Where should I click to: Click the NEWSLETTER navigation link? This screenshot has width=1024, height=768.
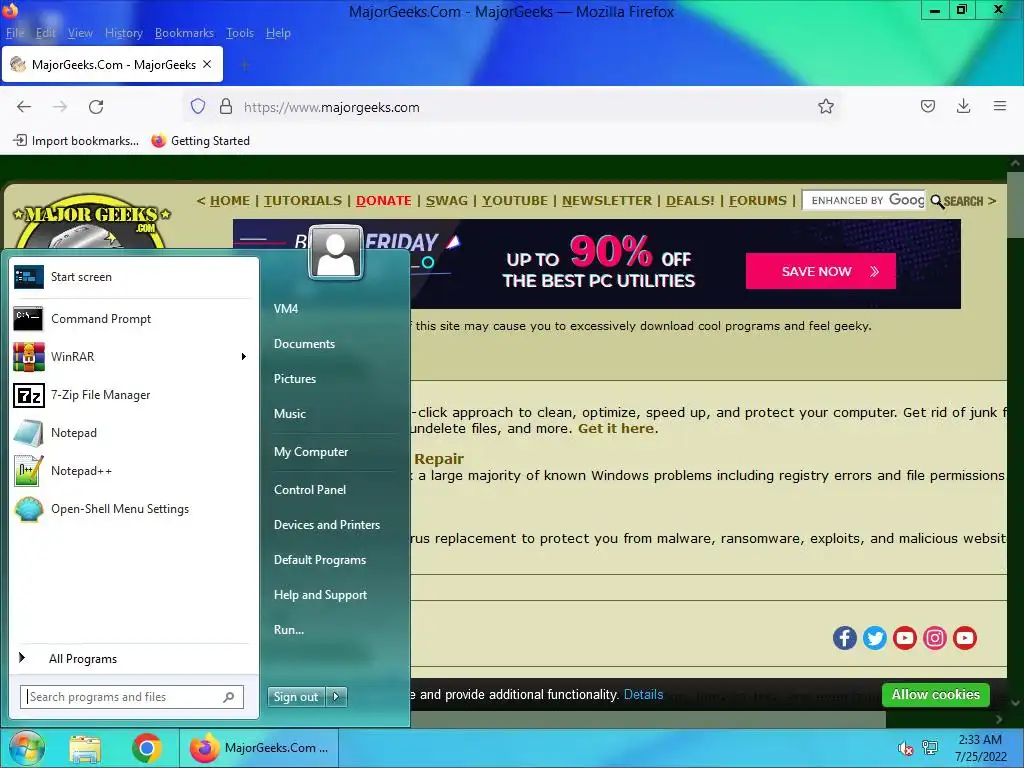click(607, 200)
